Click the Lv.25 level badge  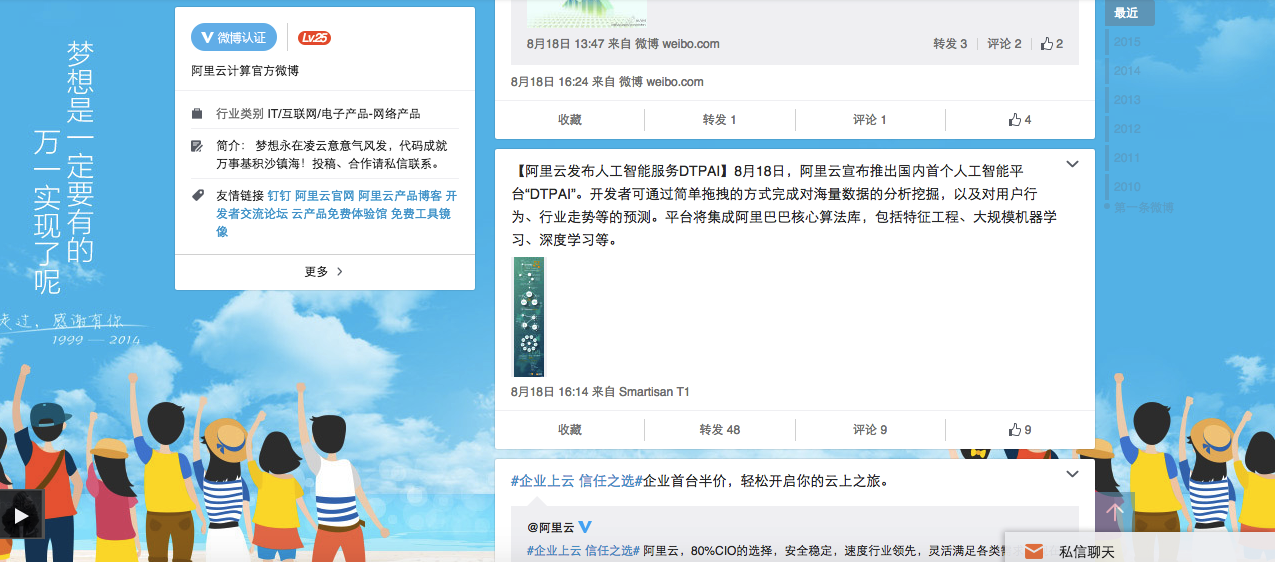coord(314,38)
